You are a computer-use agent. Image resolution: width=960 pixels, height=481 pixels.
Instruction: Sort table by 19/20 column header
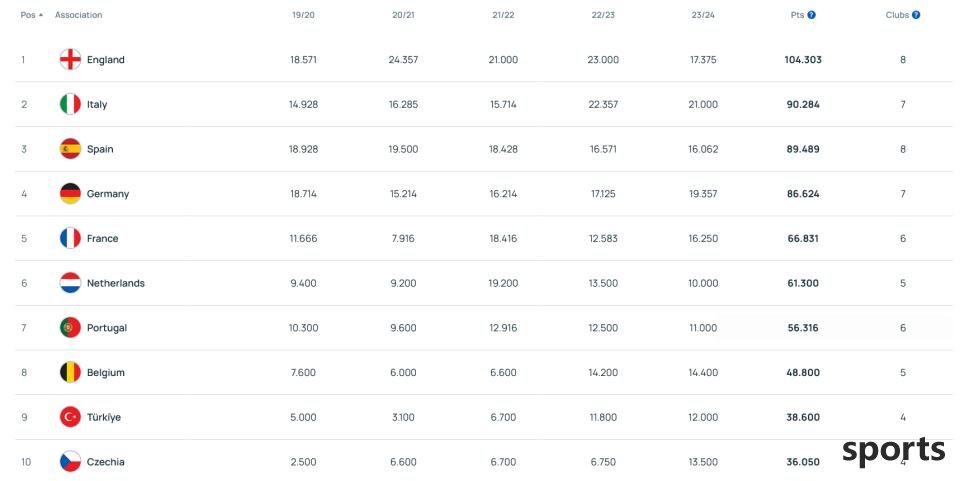click(x=303, y=15)
